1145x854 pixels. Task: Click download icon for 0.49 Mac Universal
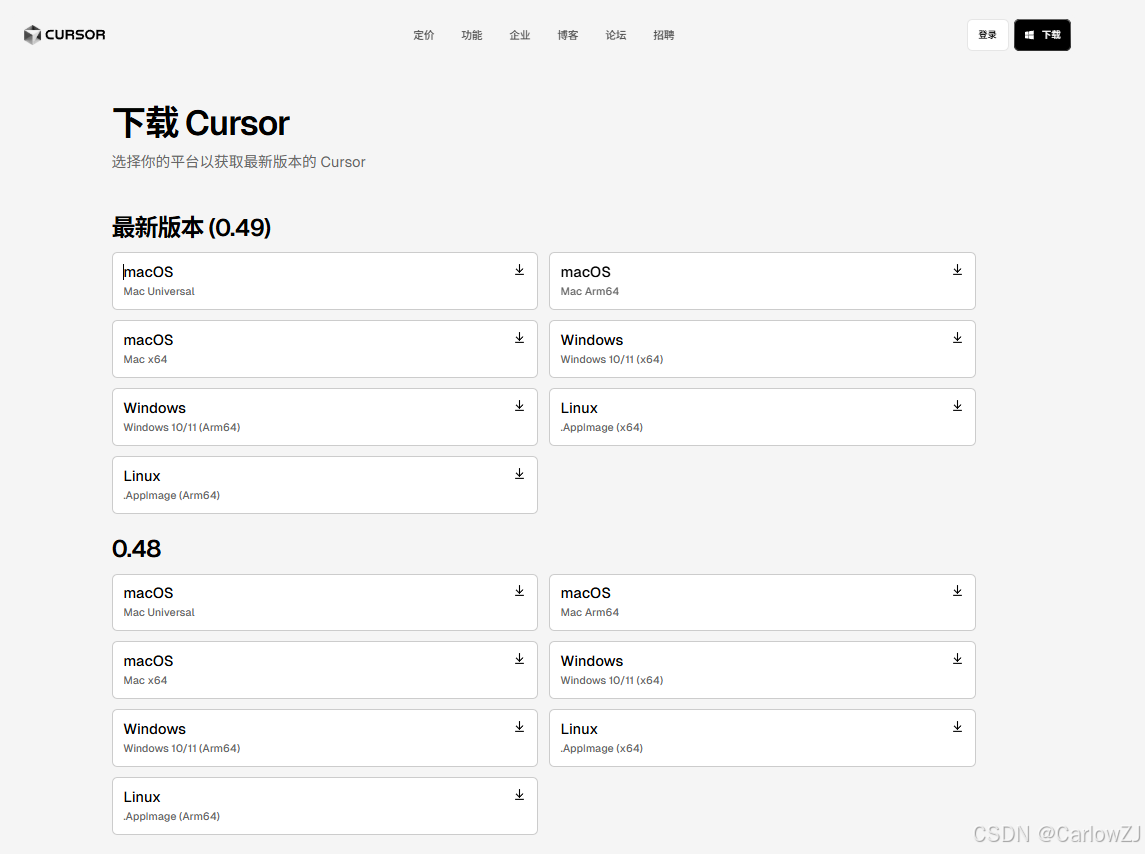point(519,270)
